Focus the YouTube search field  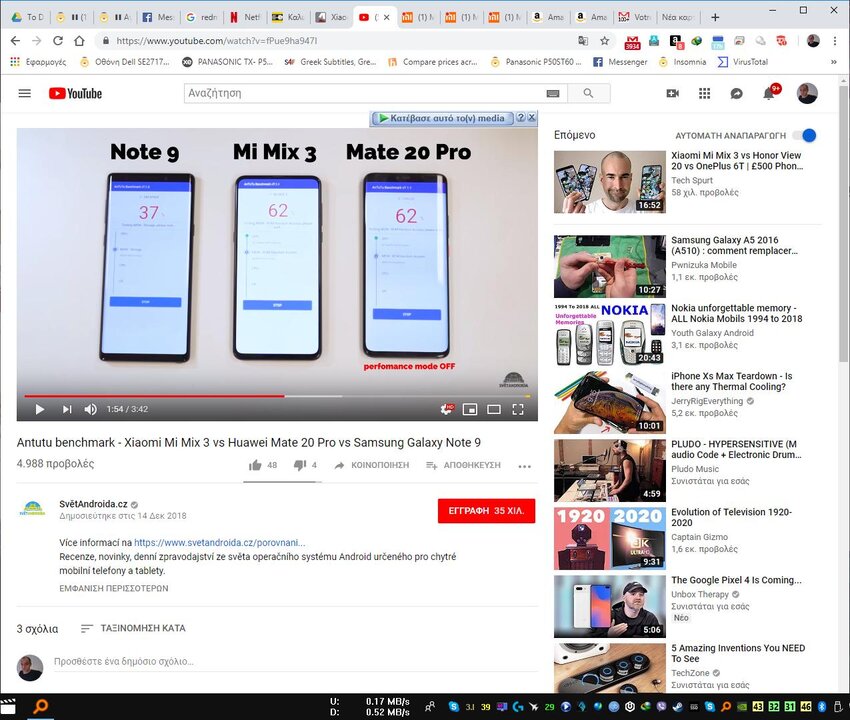pos(365,93)
